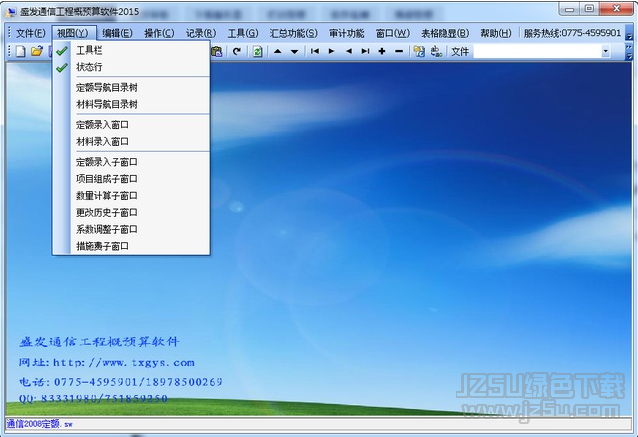The image size is (638, 437).
Task: Go to the previous record arrow
Action: (x=348, y=51)
